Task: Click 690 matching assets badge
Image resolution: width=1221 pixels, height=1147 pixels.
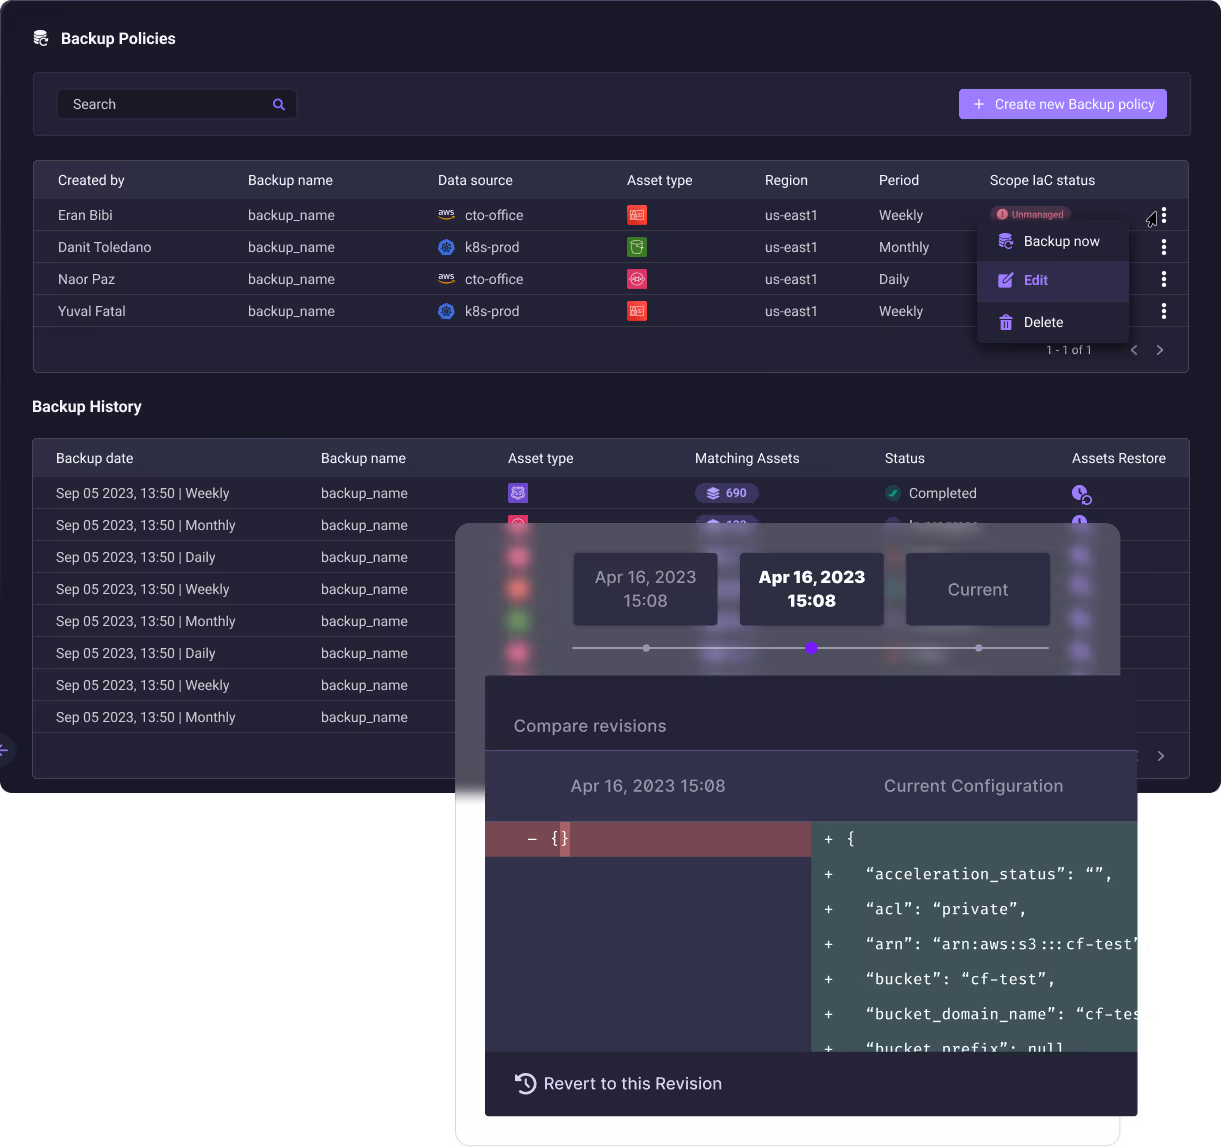Action: coord(727,493)
